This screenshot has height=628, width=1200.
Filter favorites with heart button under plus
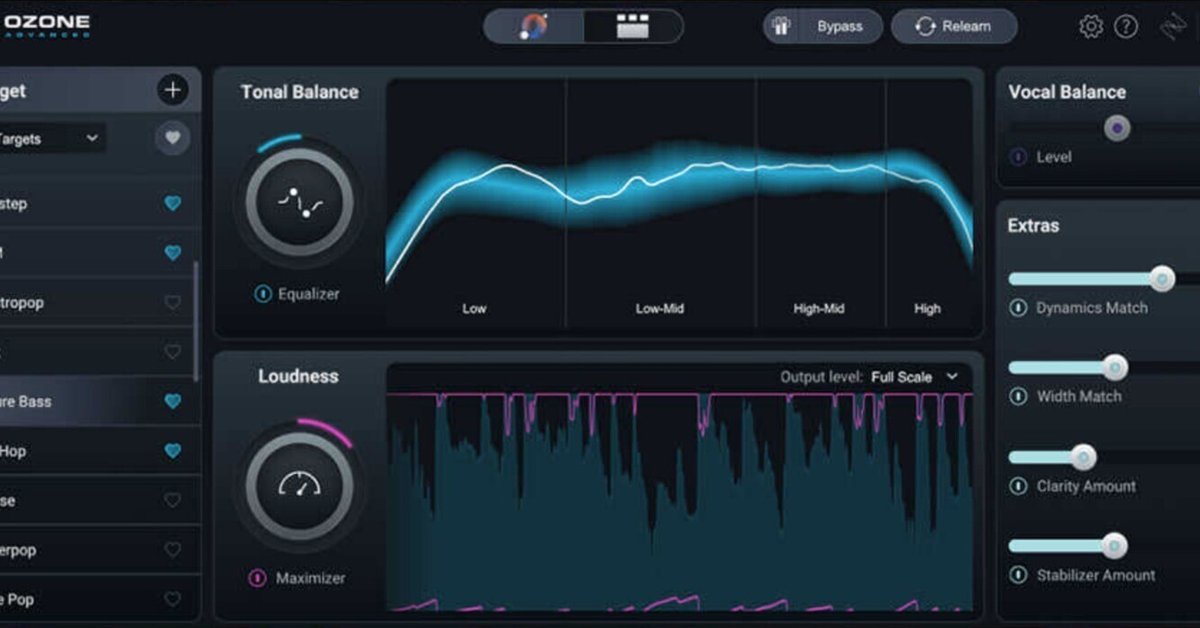(173, 138)
